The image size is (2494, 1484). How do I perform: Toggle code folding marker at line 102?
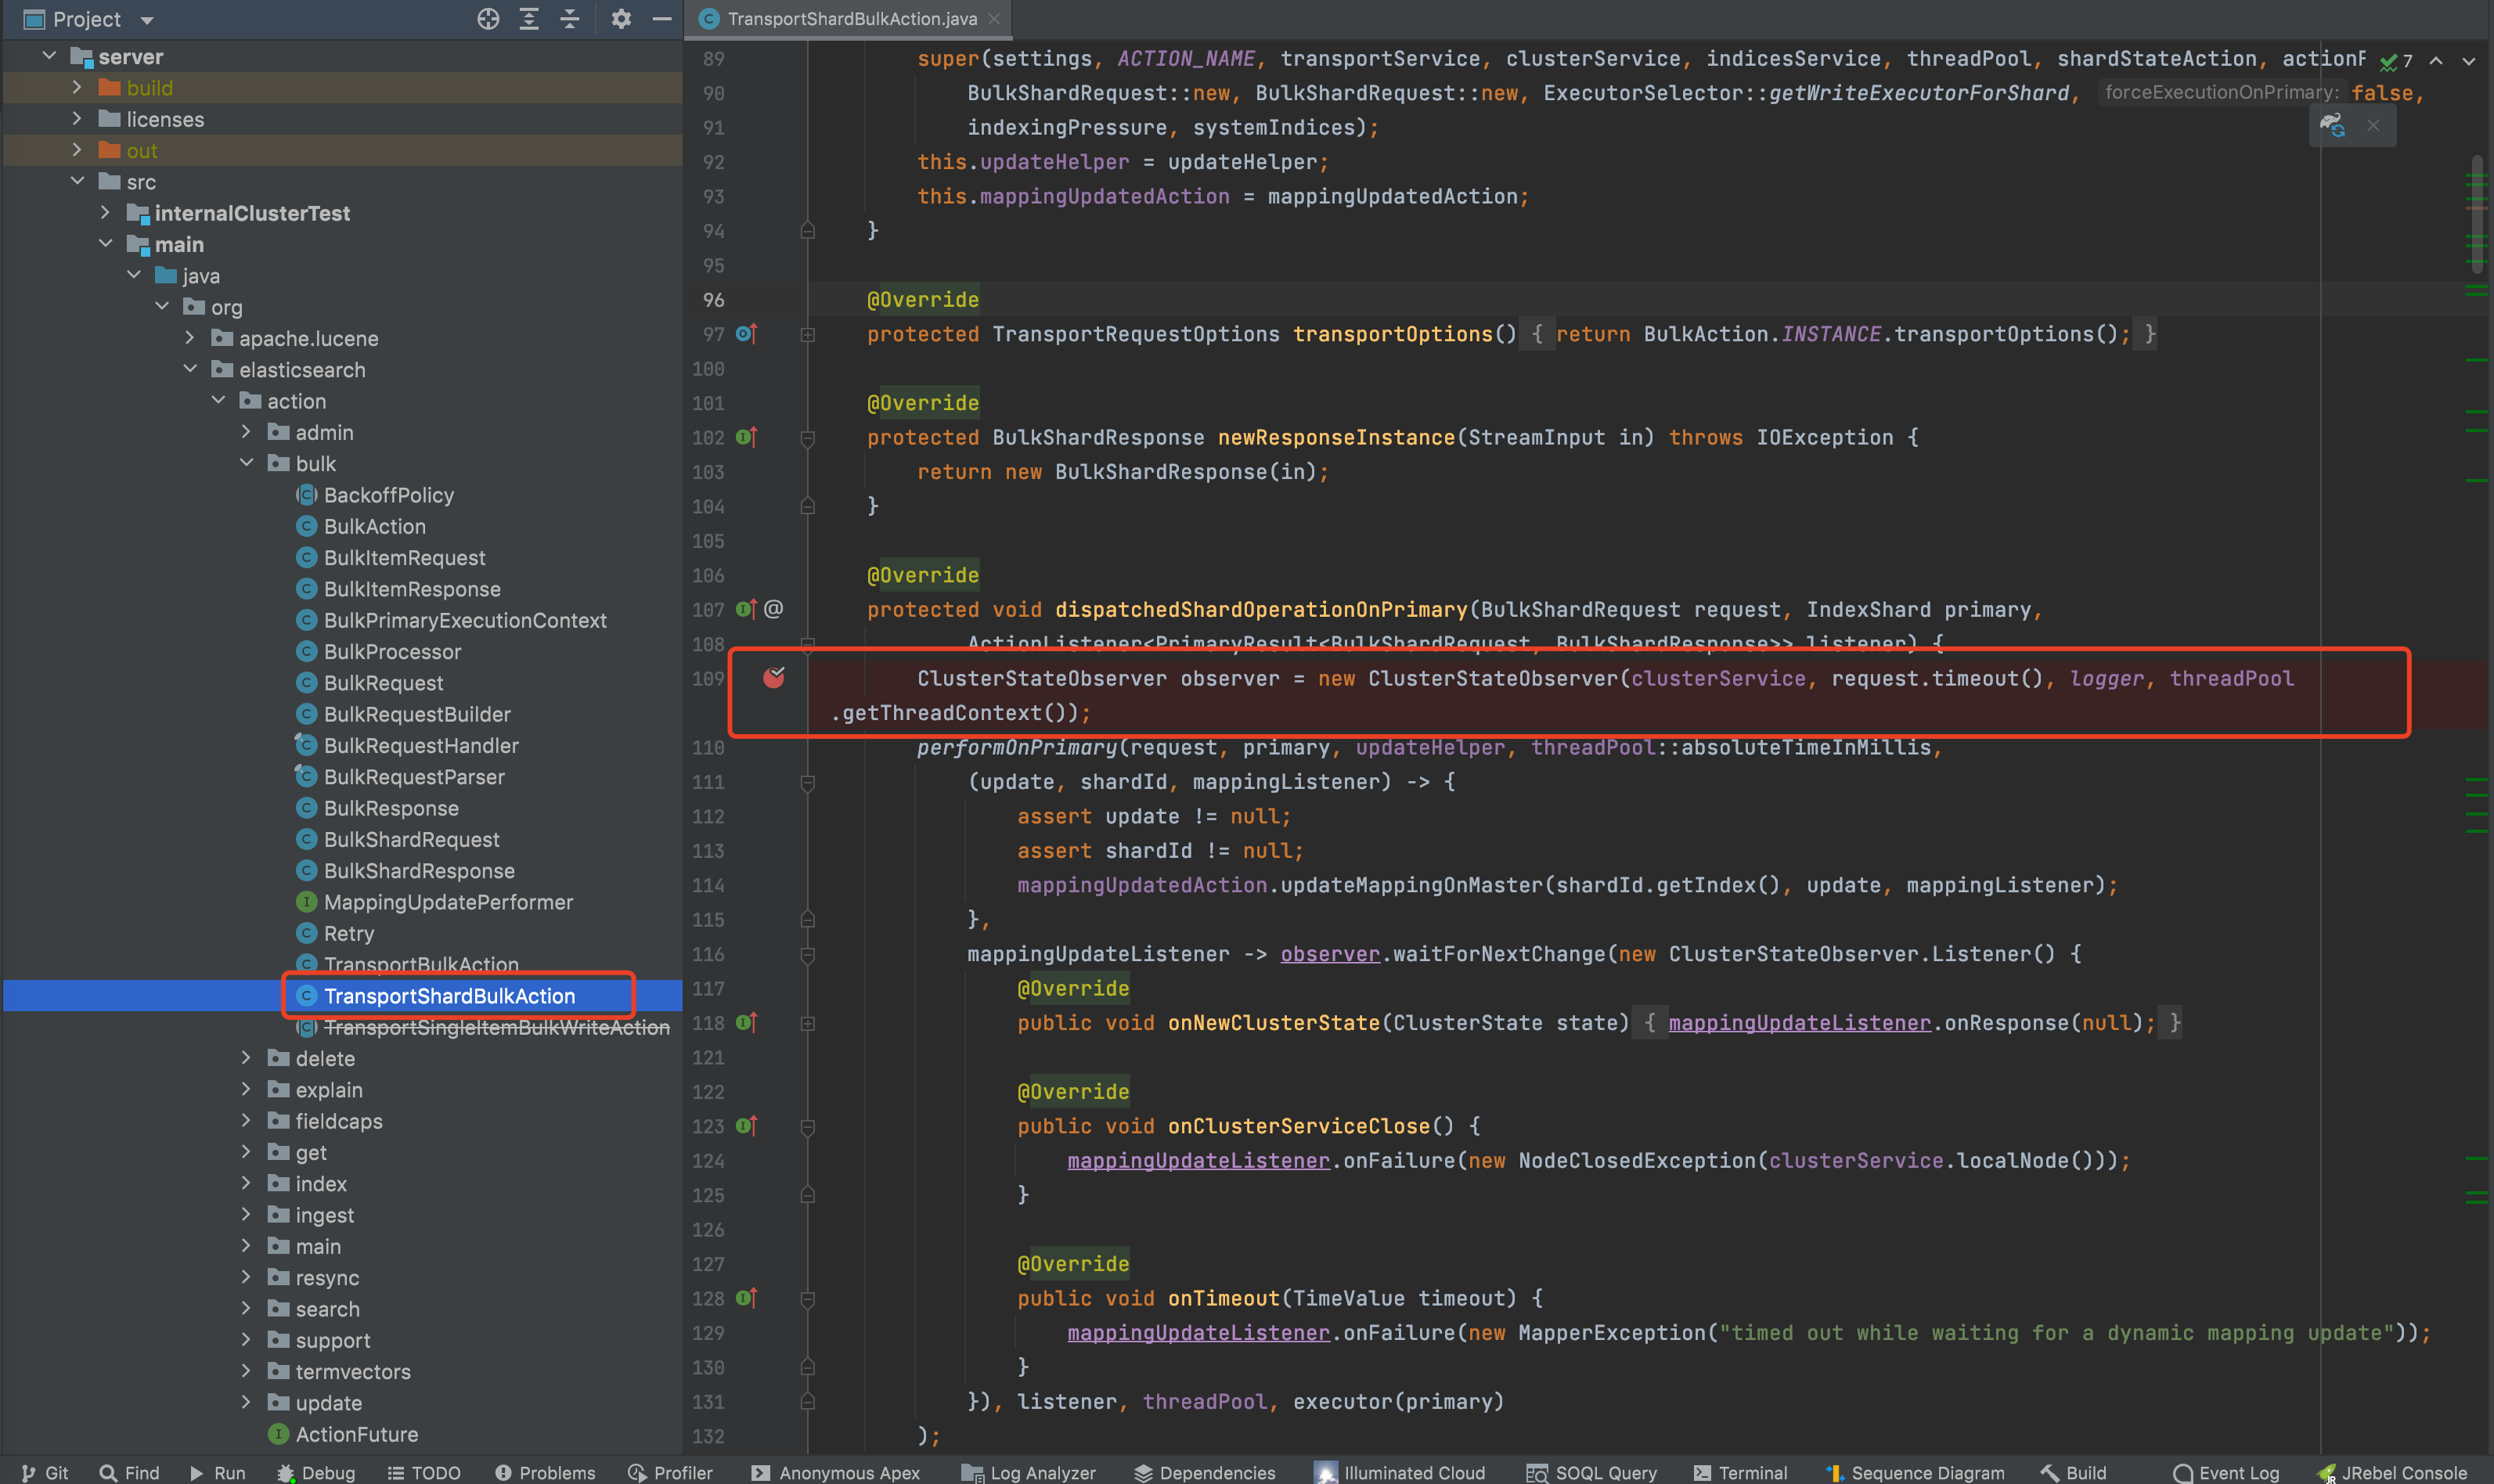pos(808,438)
